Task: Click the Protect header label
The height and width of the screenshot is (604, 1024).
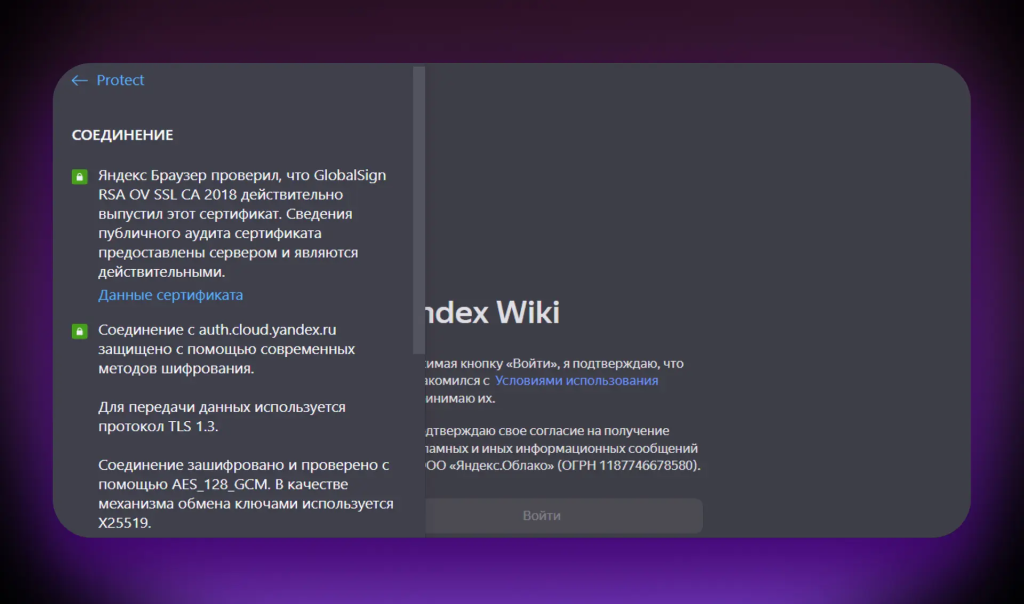Action: (120, 80)
